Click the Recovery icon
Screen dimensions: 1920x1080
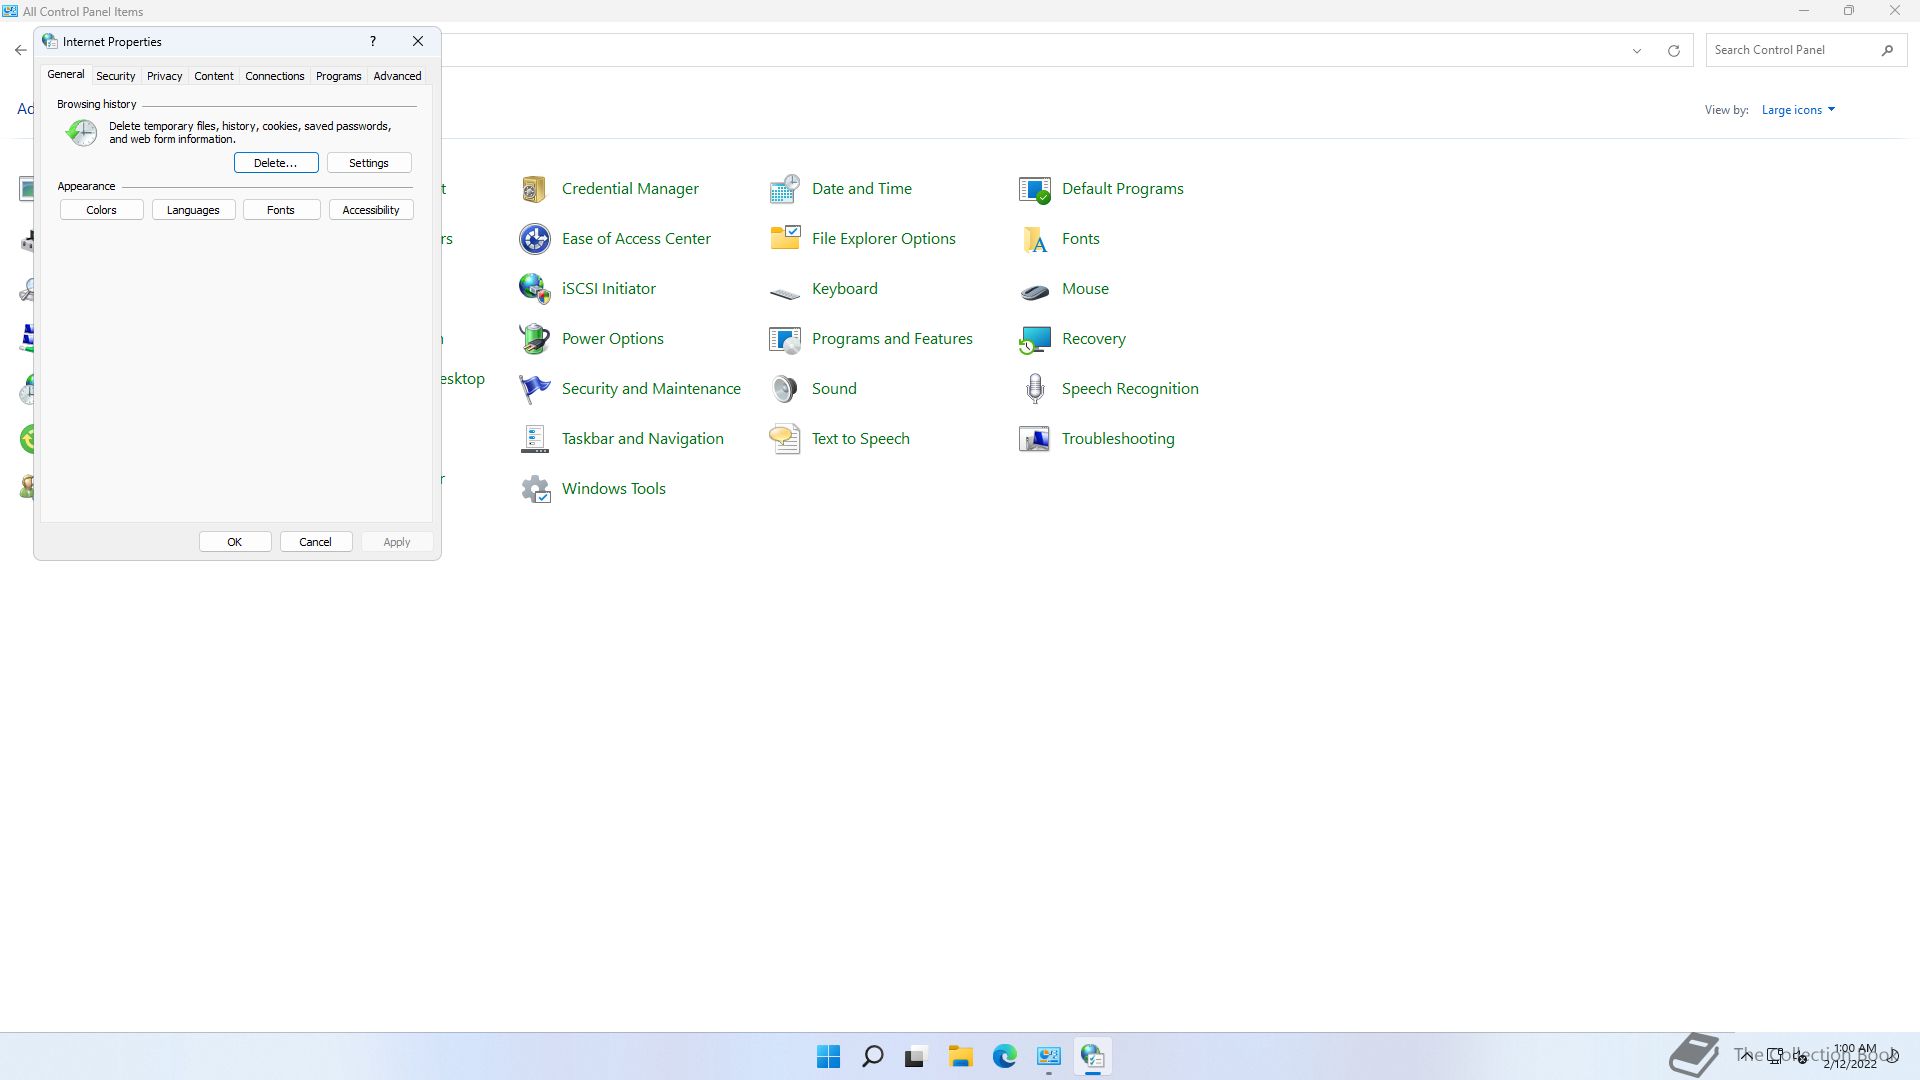pos(1034,339)
